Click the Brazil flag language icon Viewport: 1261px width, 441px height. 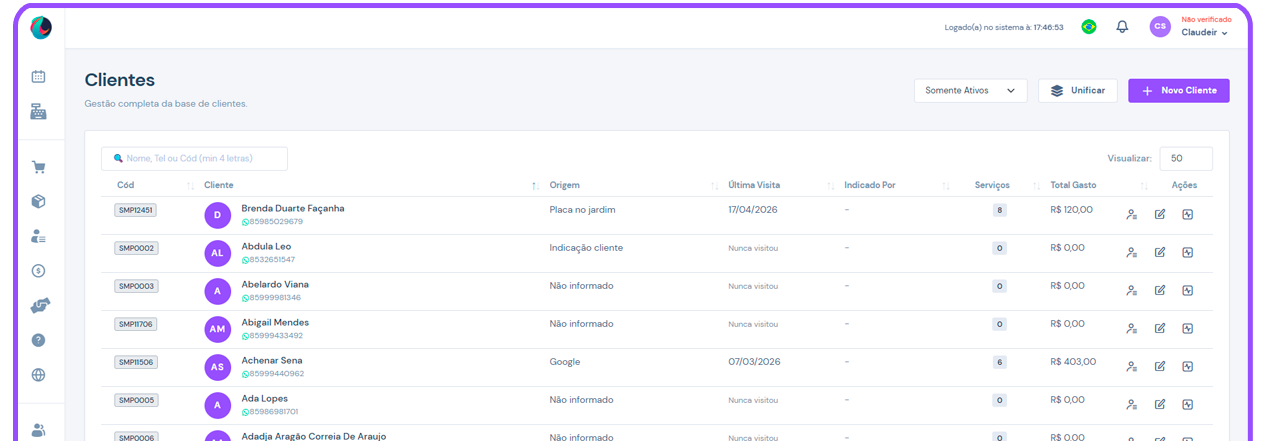point(1089,27)
